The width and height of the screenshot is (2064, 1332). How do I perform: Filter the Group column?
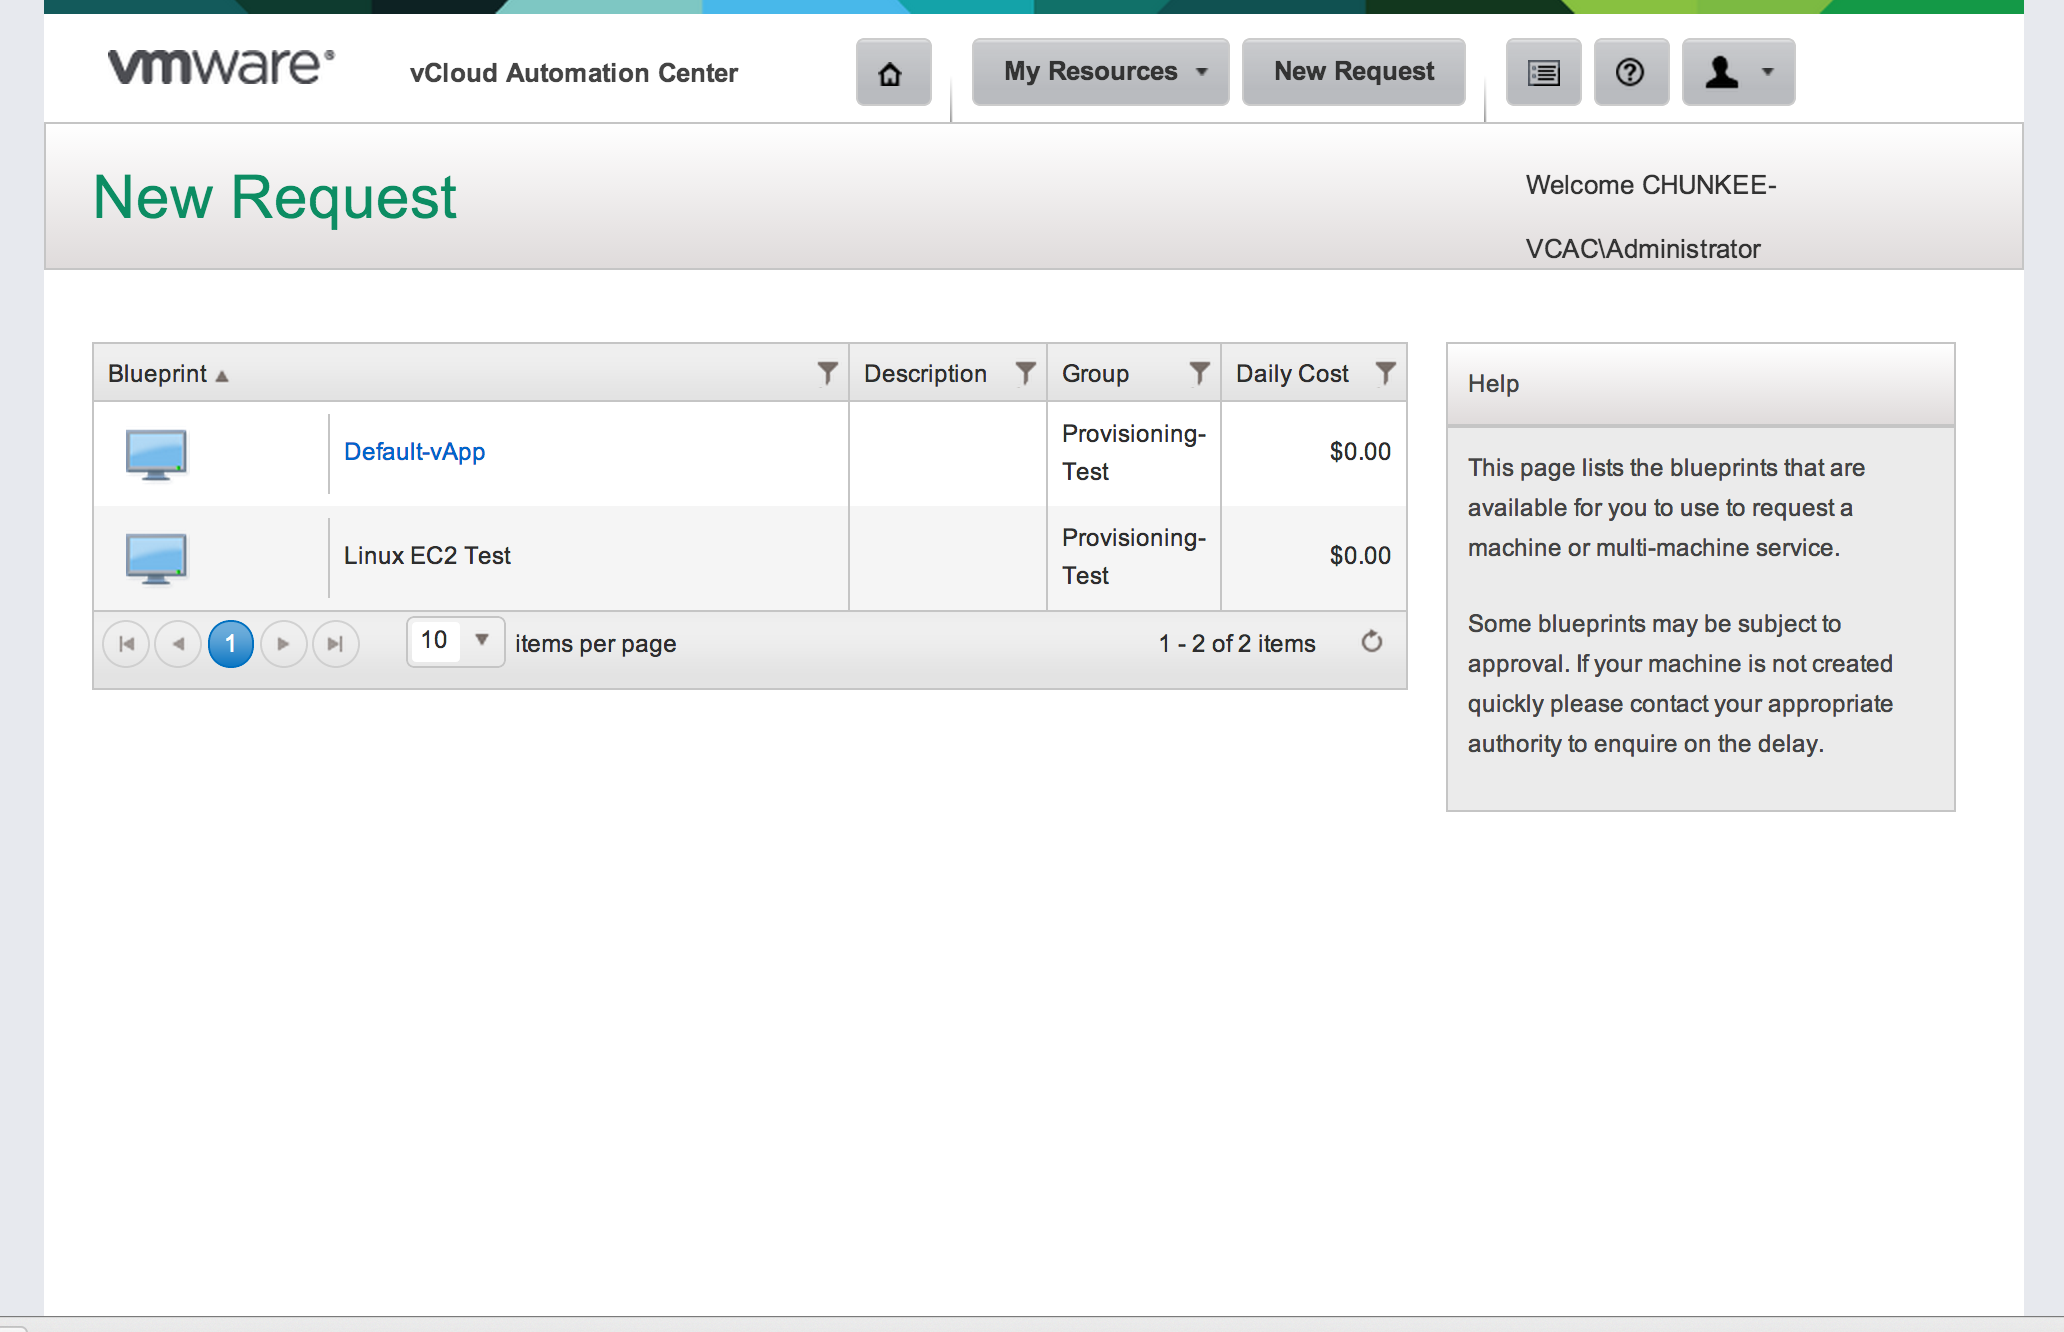click(1199, 374)
